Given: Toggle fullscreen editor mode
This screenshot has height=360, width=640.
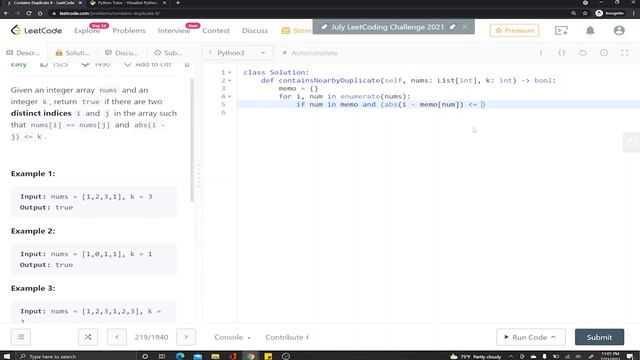Looking at the screenshot, I should click(624, 53).
